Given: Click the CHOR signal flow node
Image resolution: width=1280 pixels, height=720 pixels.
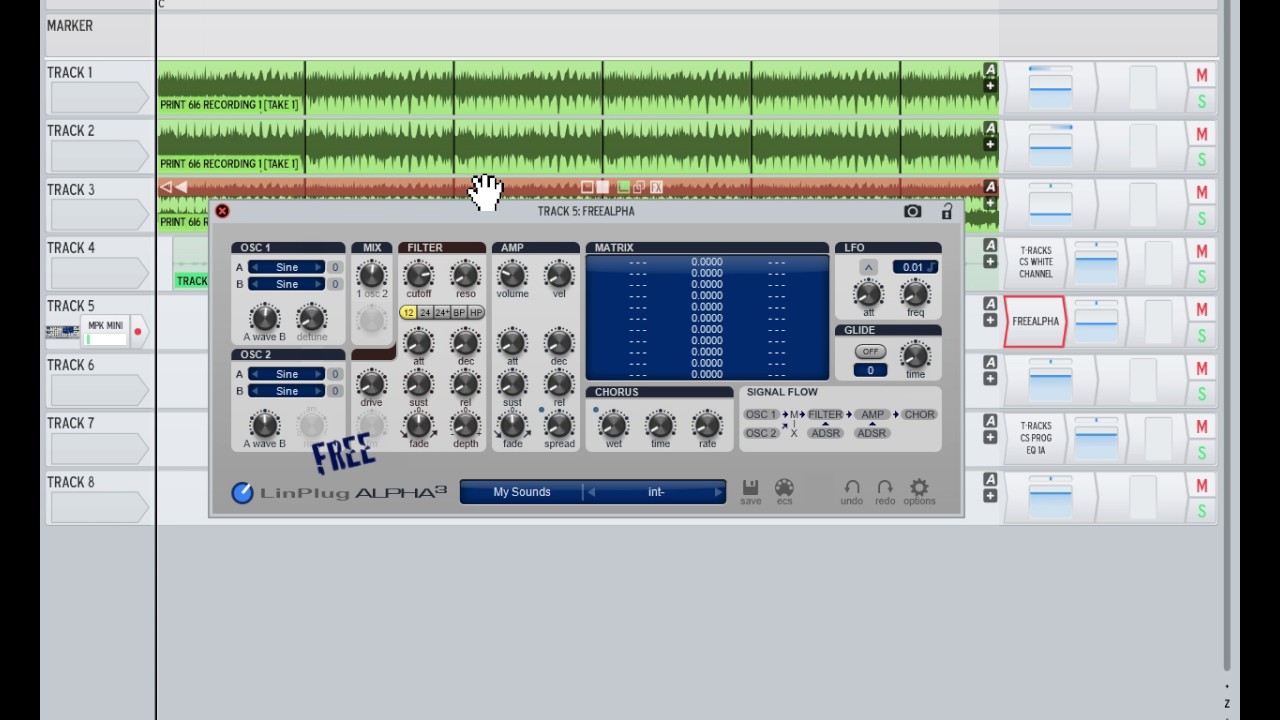Looking at the screenshot, I should coord(919,414).
